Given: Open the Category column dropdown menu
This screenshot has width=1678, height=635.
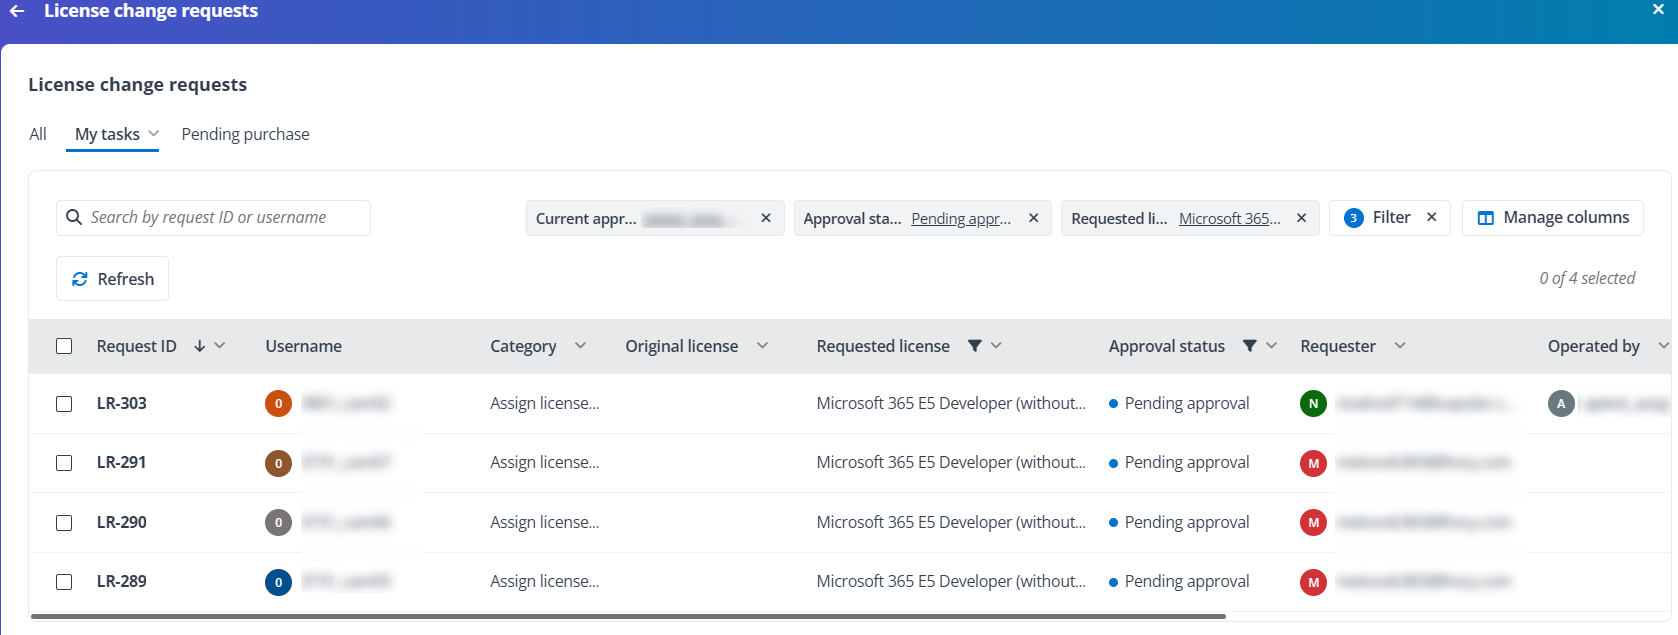Looking at the screenshot, I should (580, 346).
